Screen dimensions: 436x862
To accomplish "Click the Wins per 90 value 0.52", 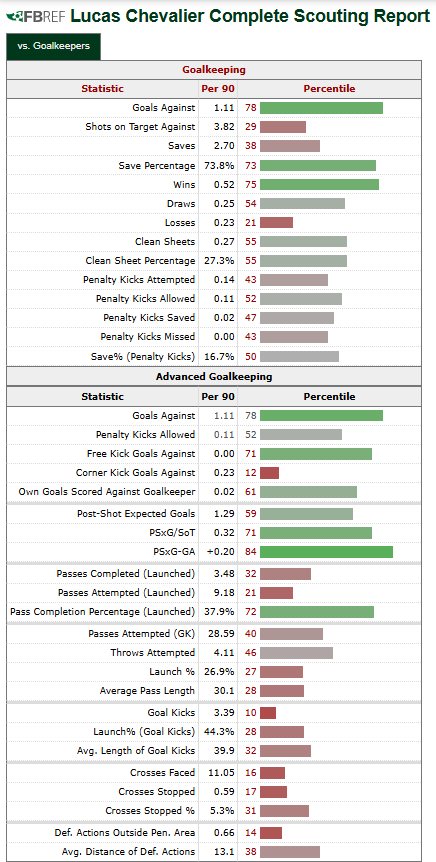I will click(x=224, y=184).
